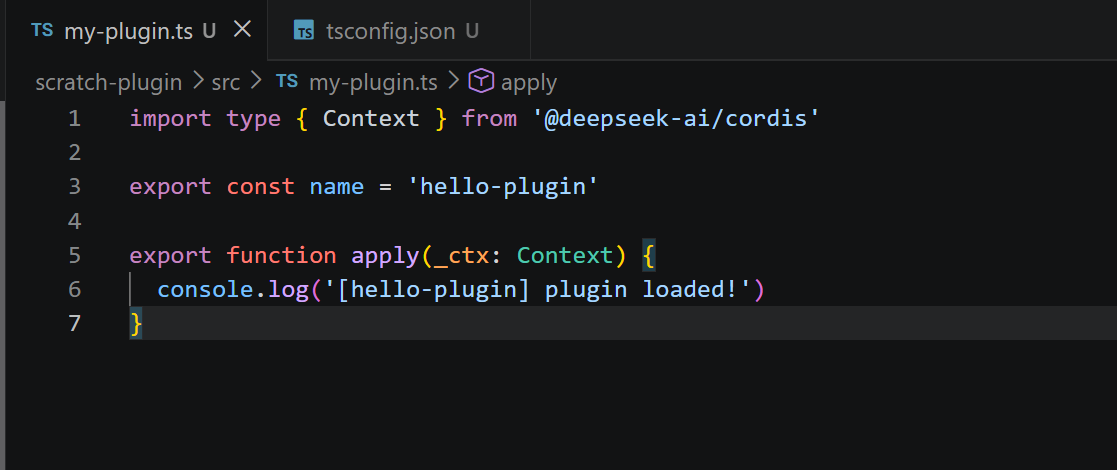Click the 'function' keyword
The width and height of the screenshot is (1117, 470).
(281, 255)
